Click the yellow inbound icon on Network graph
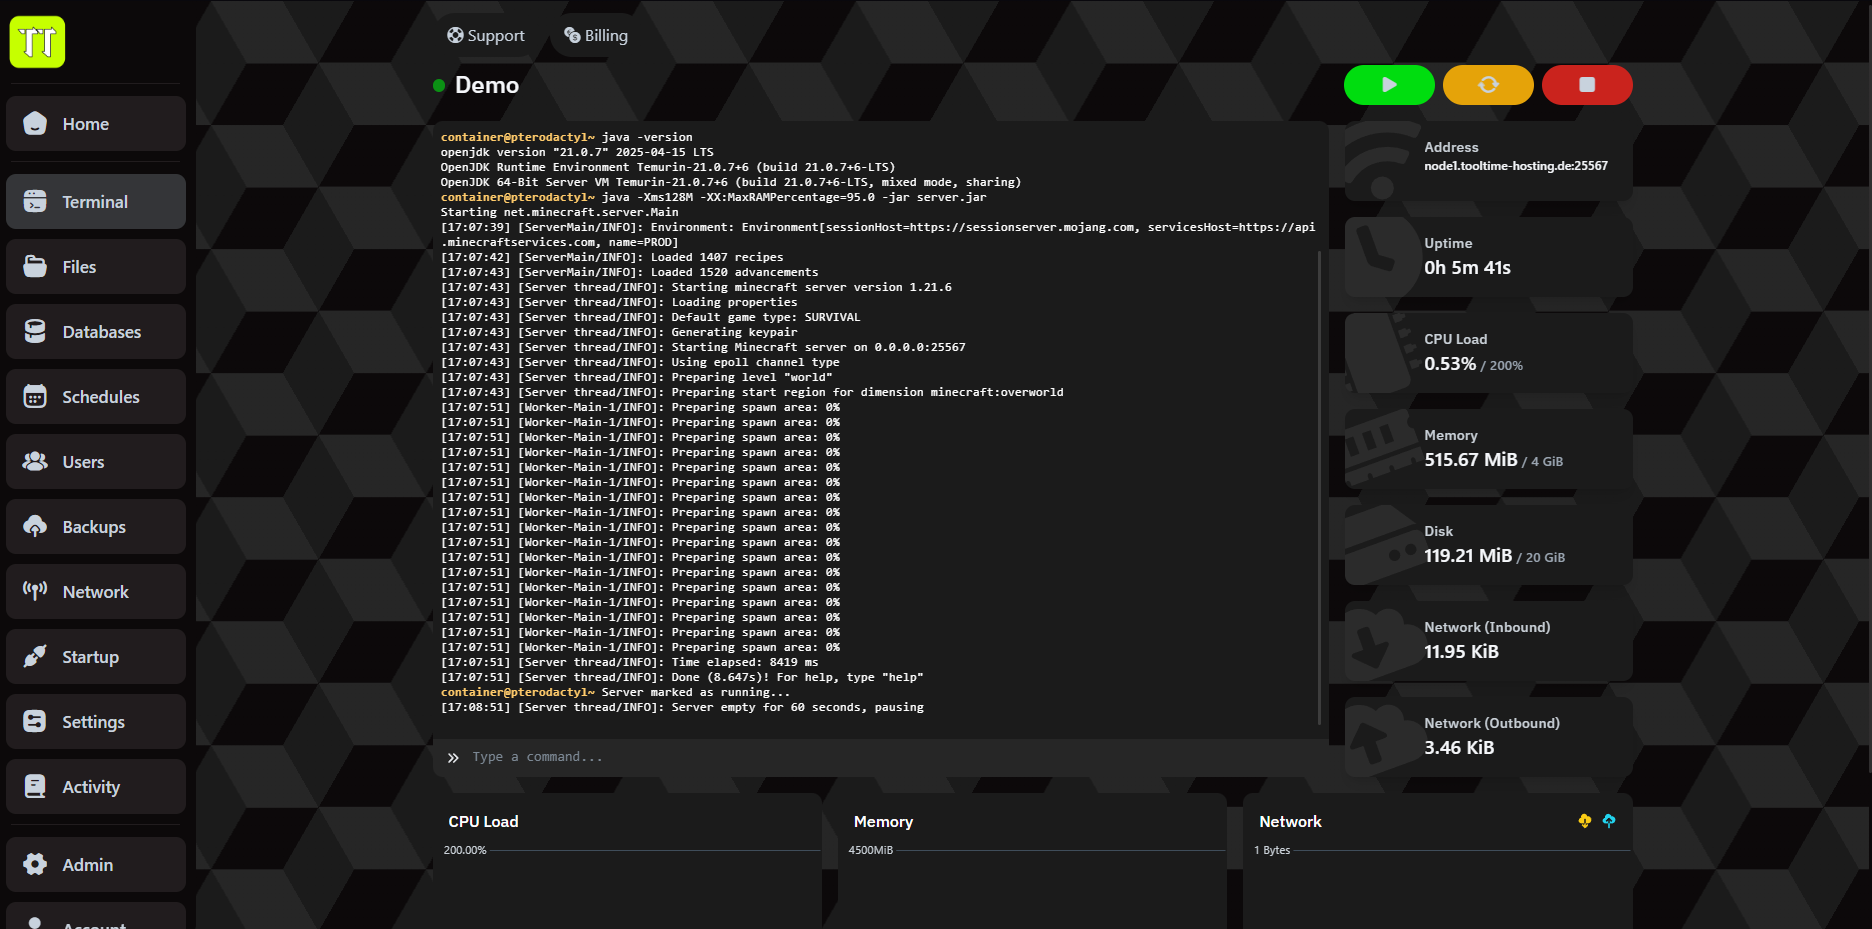The height and width of the screenshot is (929, 1872). [1585, 821]
